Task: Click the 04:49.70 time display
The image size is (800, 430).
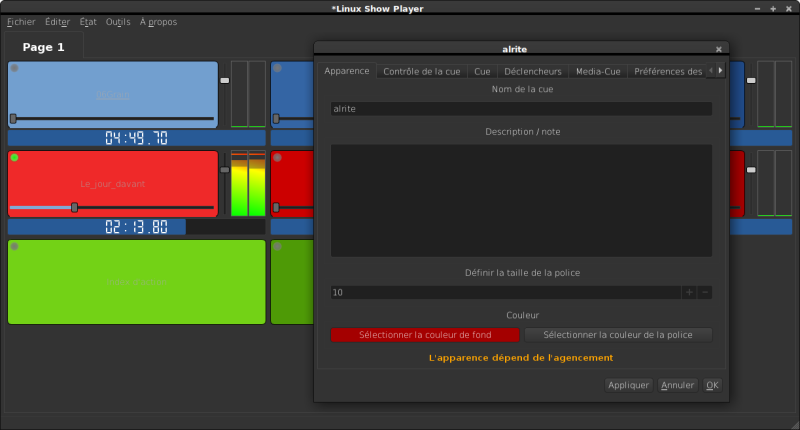Action: click(137, 138)
